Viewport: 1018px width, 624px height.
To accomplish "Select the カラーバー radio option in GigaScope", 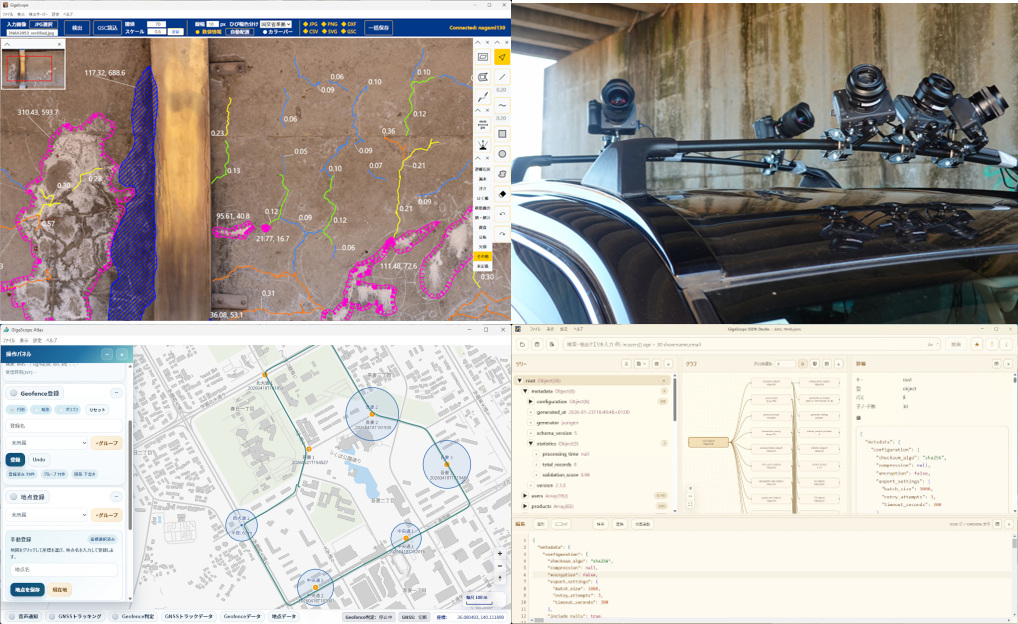I will coord(278,31).
